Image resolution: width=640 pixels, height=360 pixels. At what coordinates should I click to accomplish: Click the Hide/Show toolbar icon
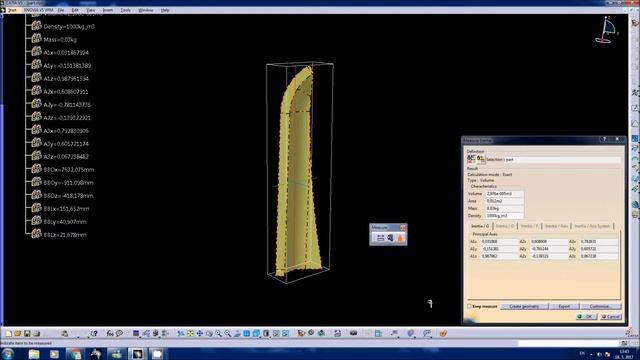pos(276,333)
